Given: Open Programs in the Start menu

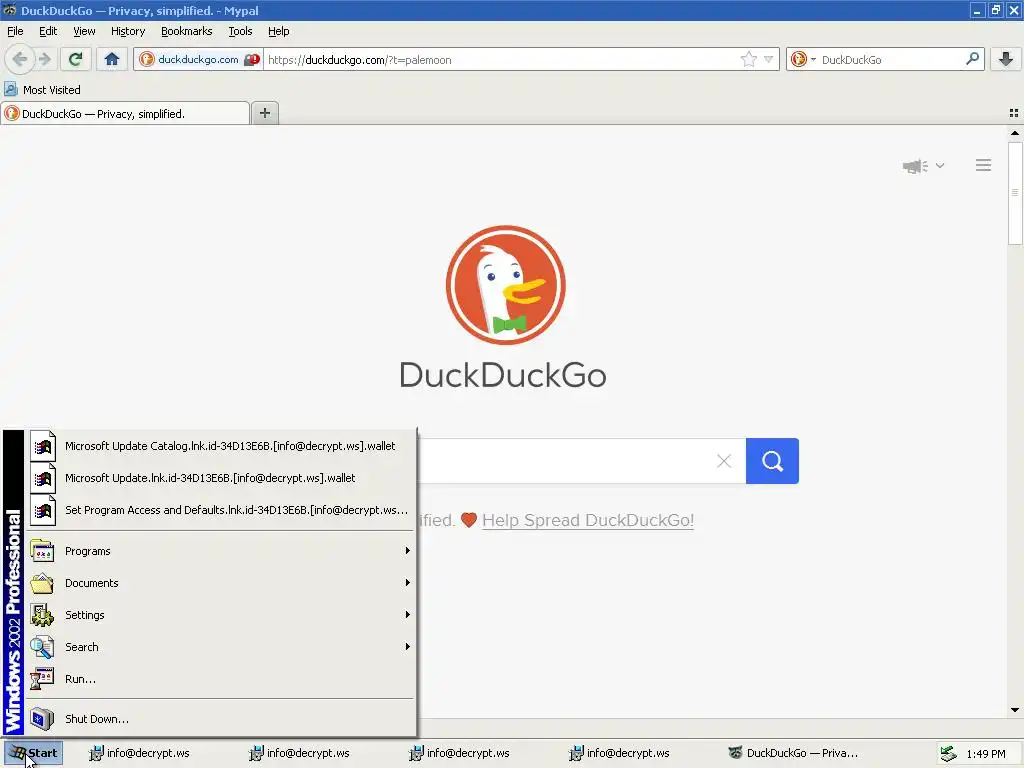Looking at the screenshot, I should click(220, 551).
